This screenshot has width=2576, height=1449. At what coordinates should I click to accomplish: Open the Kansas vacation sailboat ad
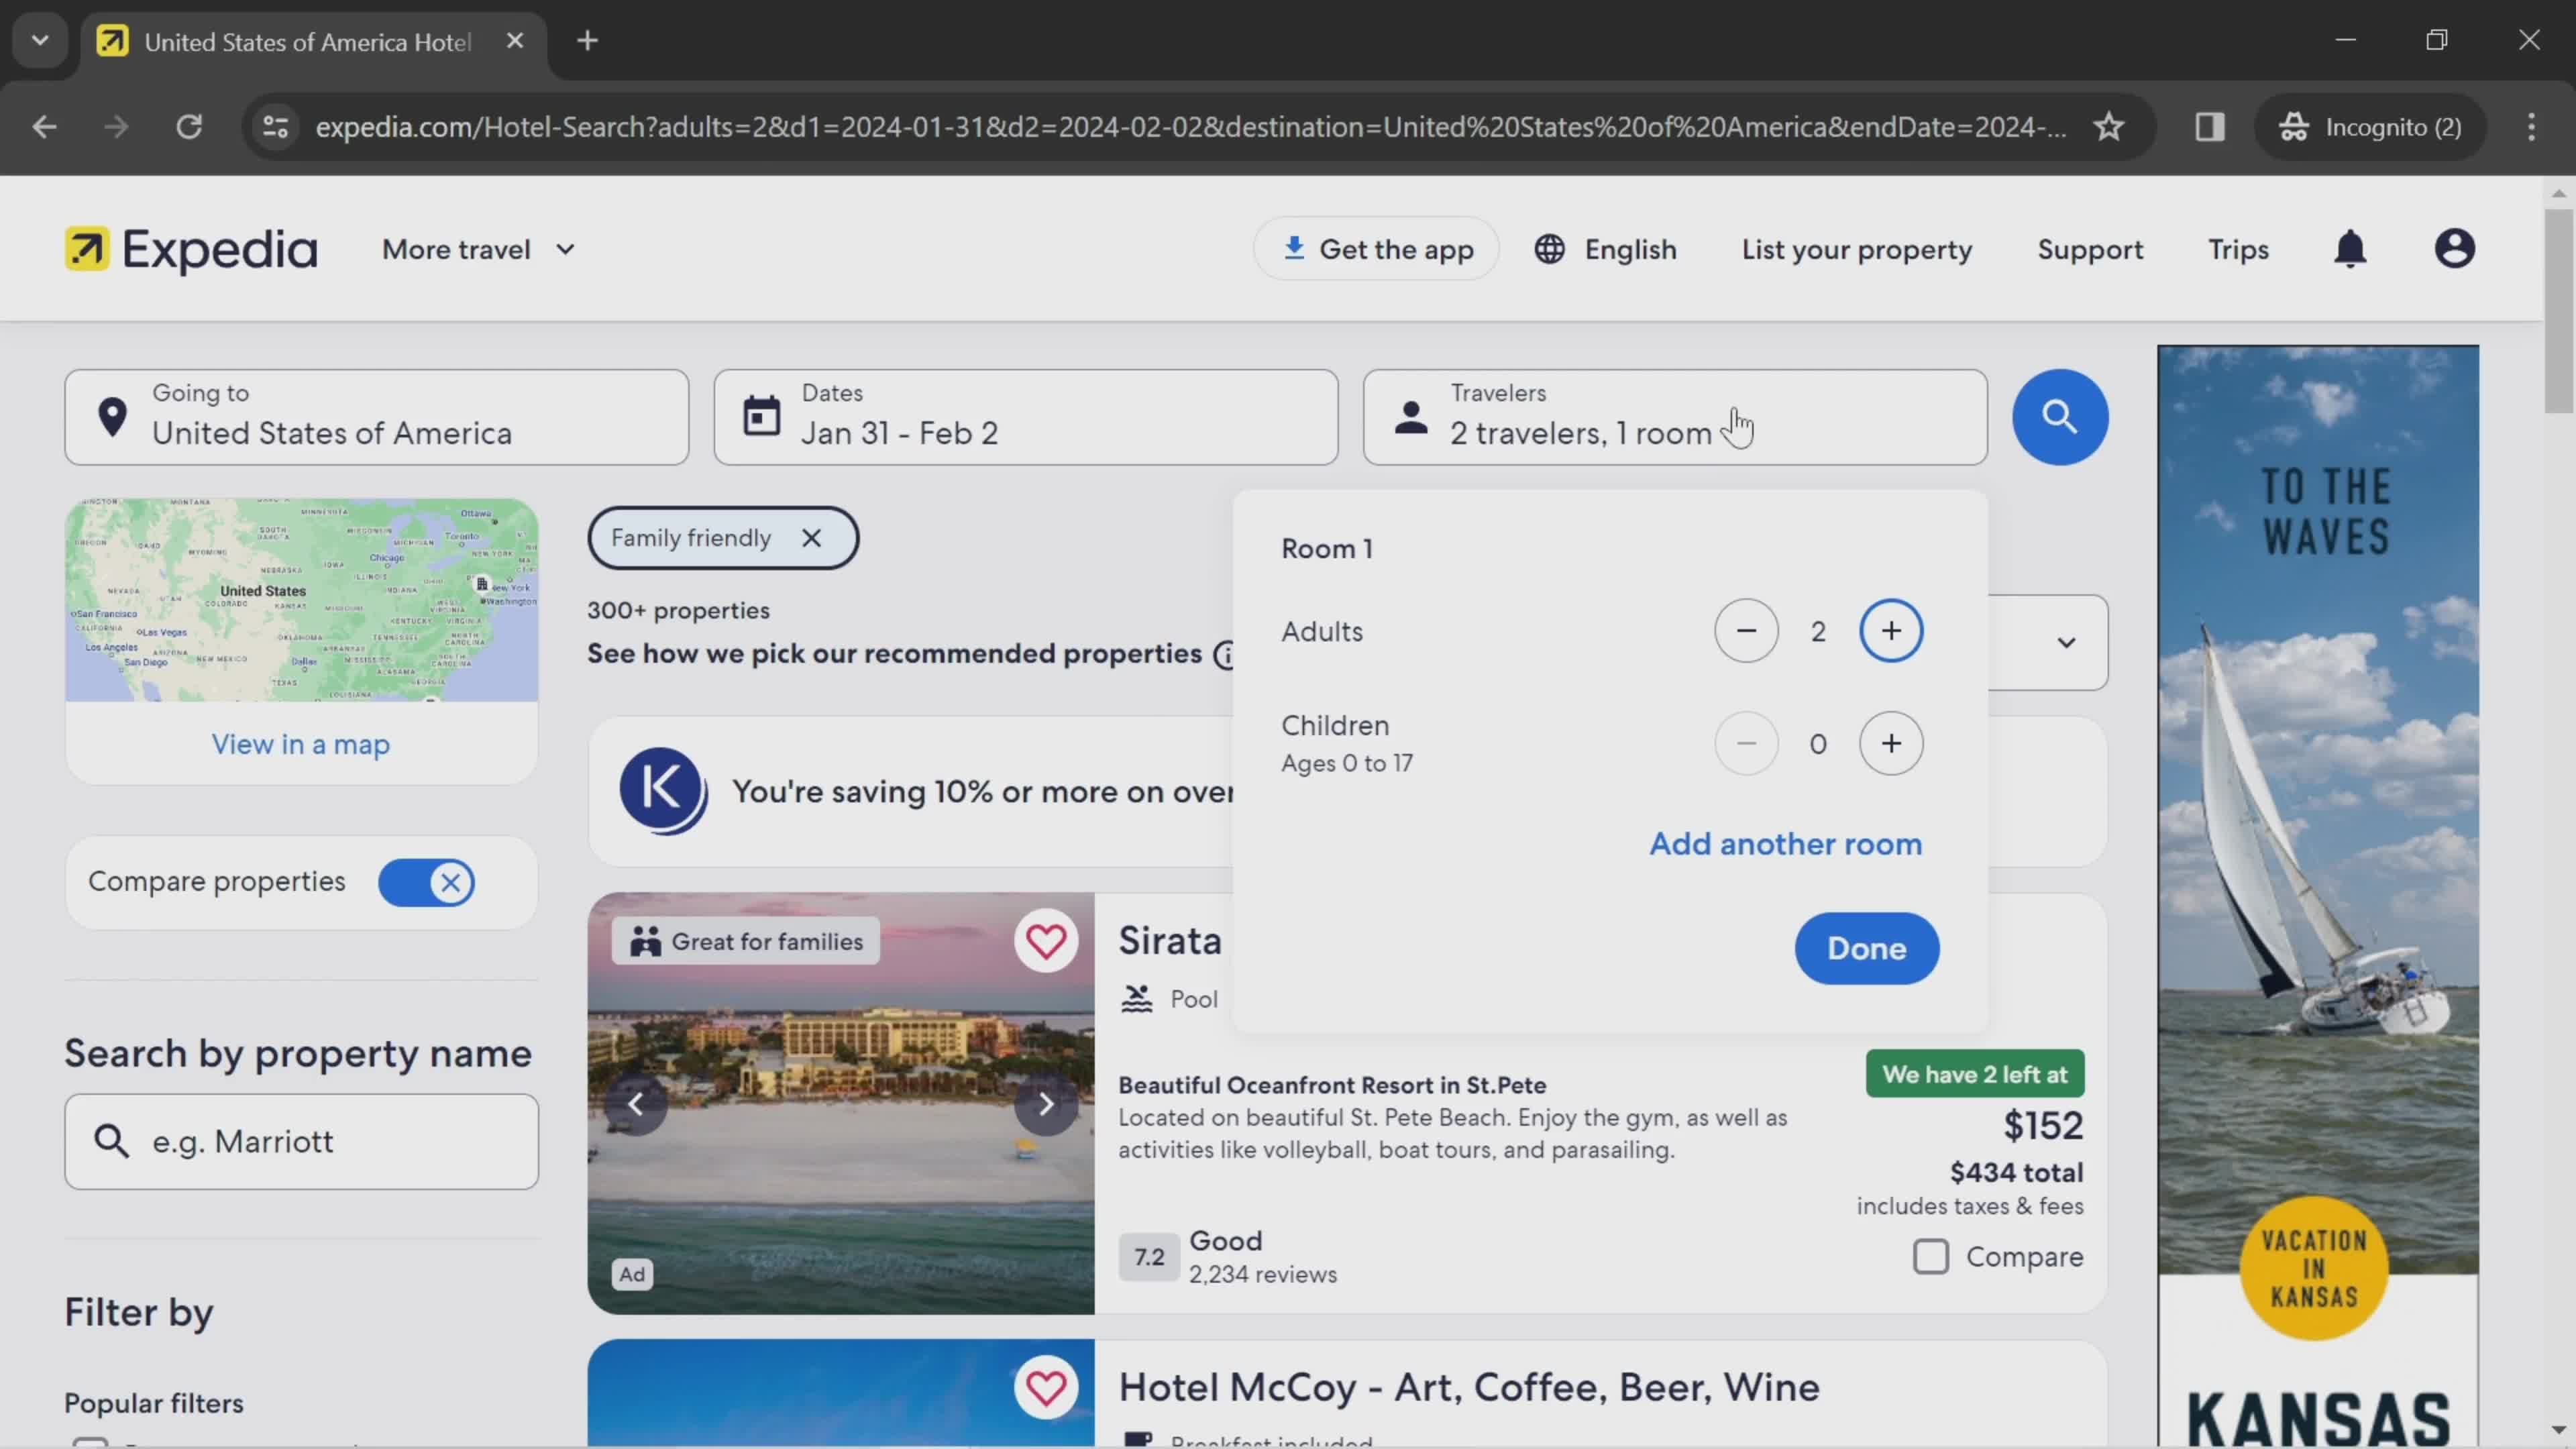(2317, 896)
